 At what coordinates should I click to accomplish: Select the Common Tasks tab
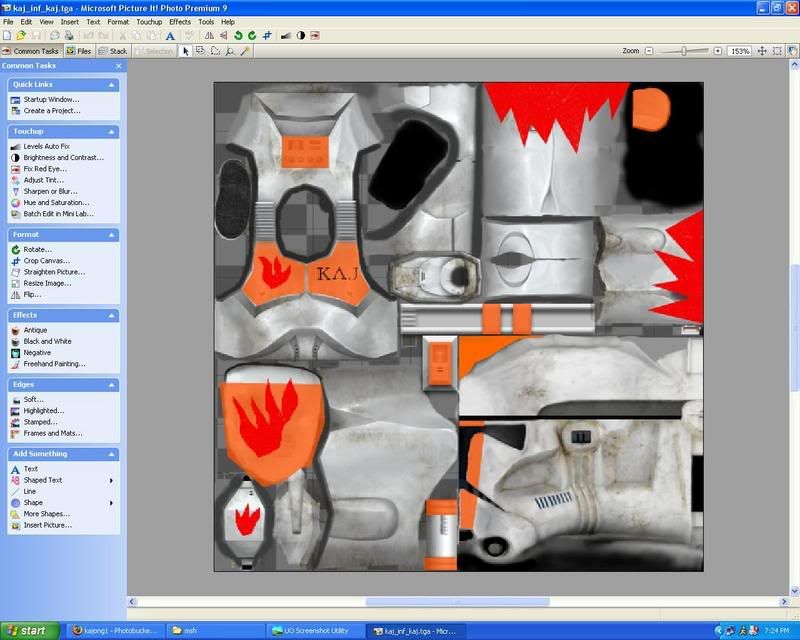coord(31,51)
